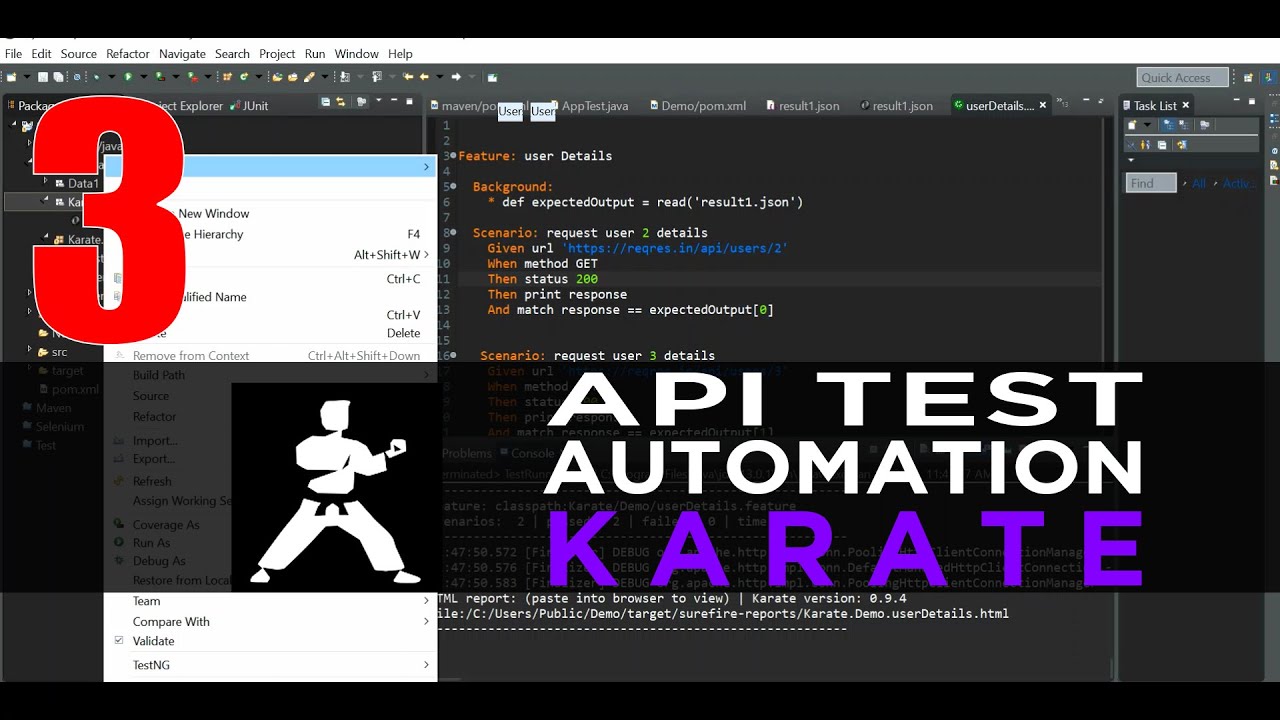The width and height of the screenshot is (1280, 720).
Task: Open the Window menu
Action: coord(357,54)
